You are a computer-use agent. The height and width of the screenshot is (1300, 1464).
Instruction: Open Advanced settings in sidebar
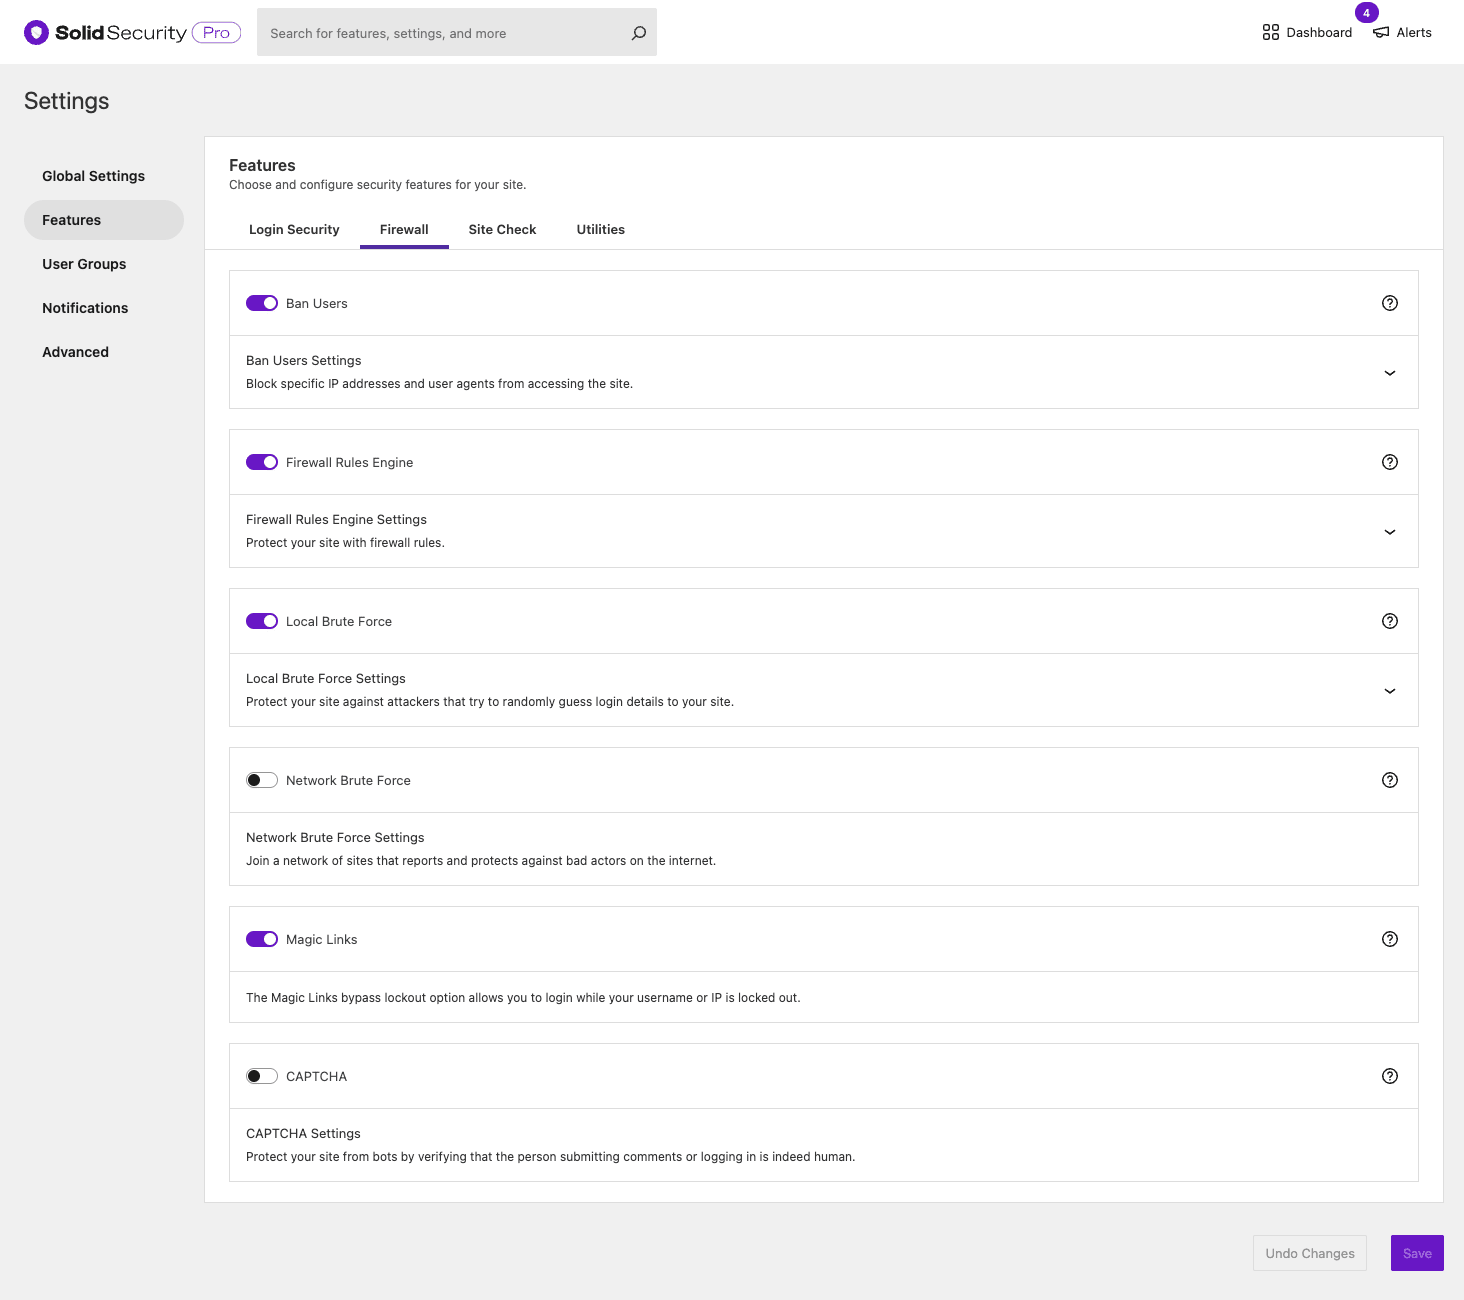pos(104,352)
